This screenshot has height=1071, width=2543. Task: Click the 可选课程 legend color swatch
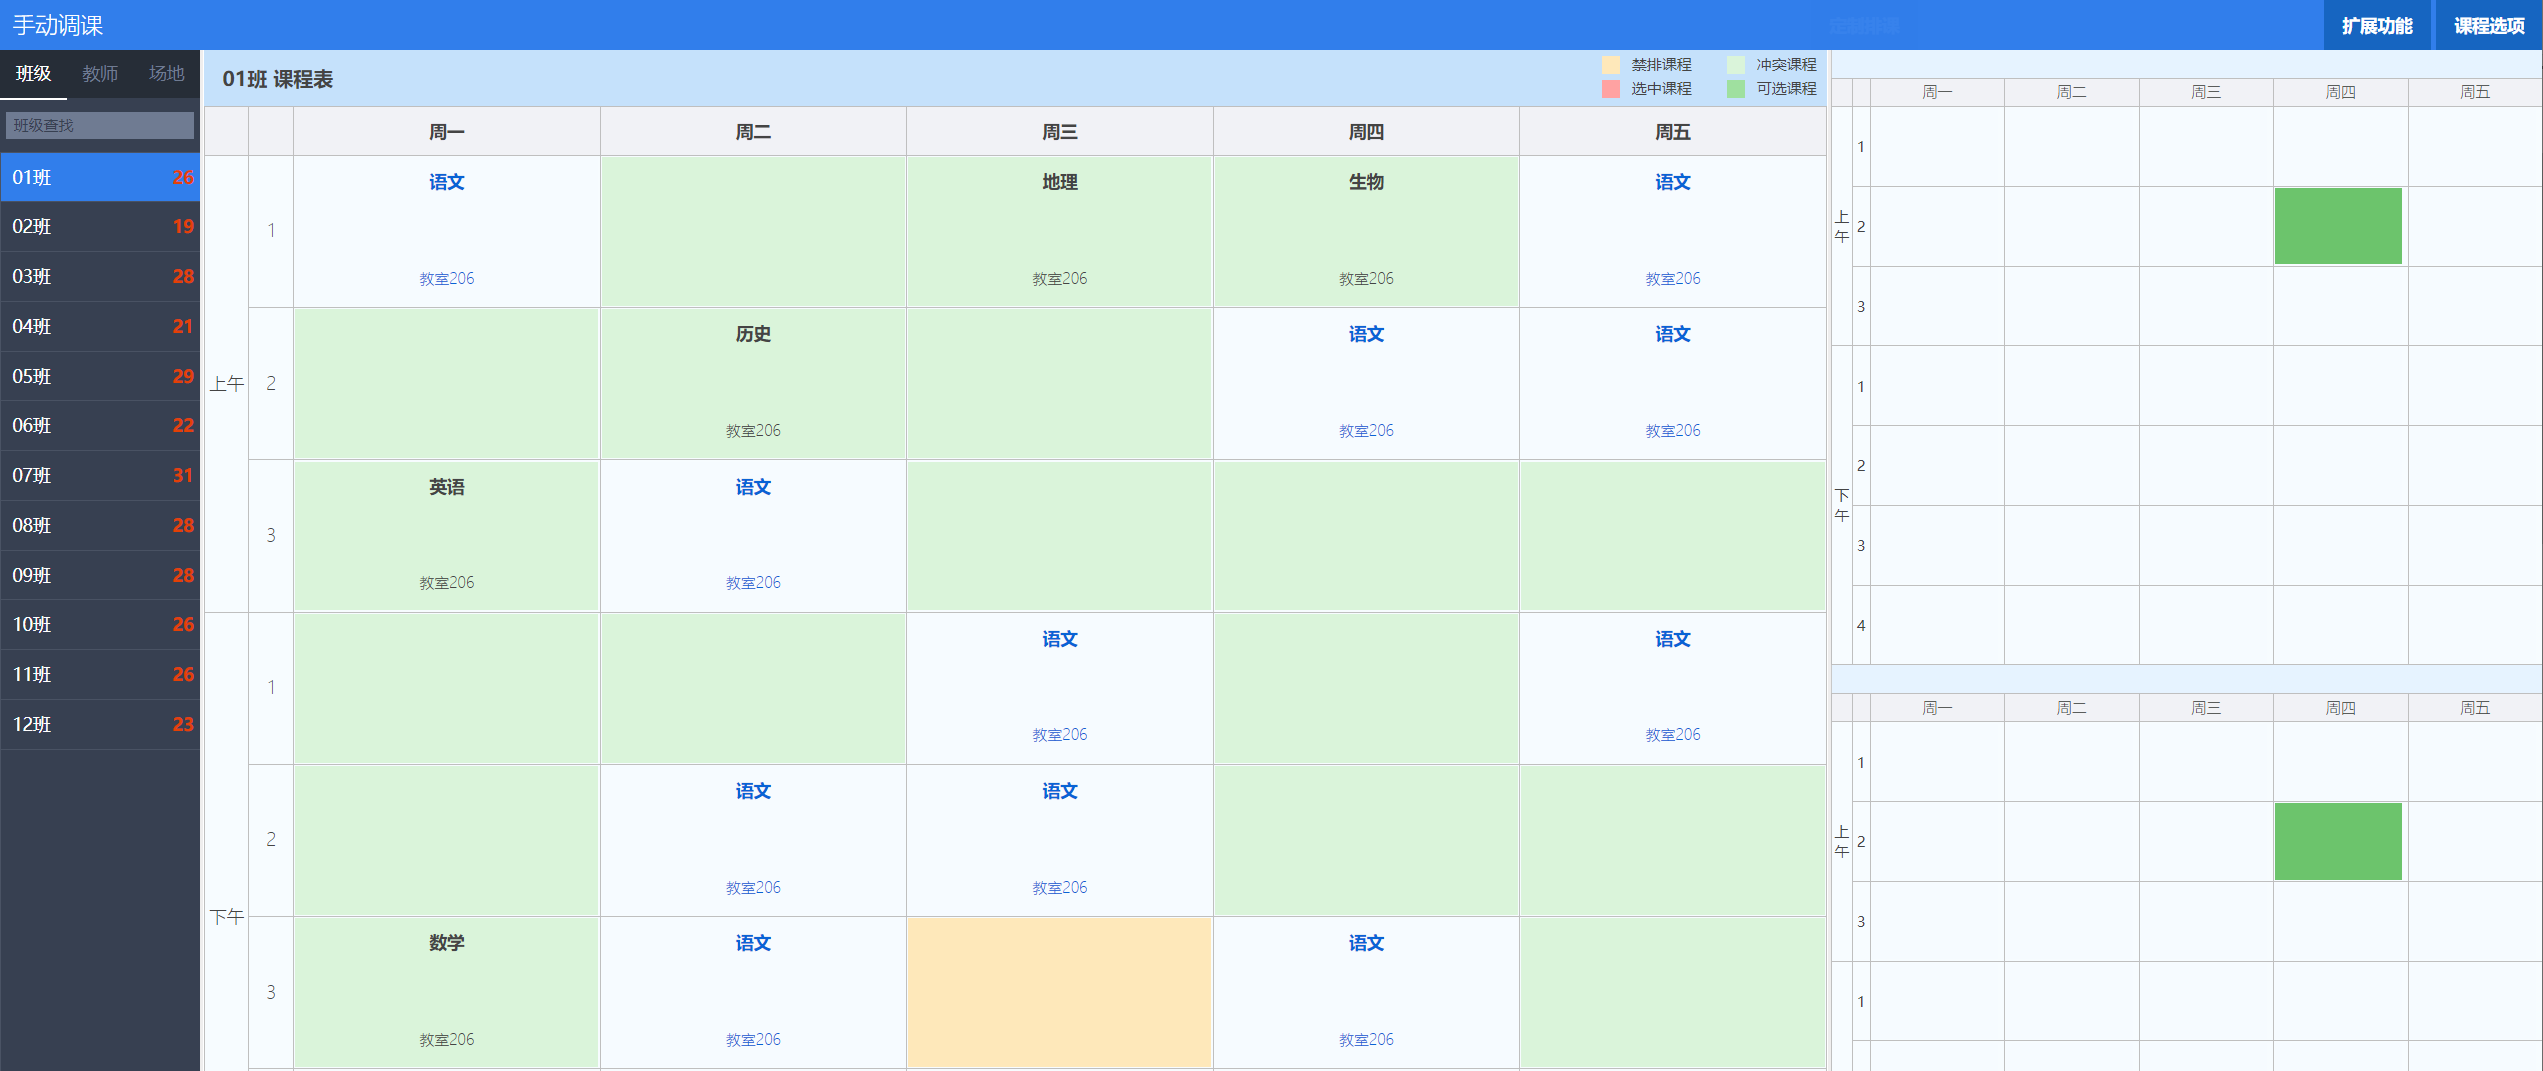(1736, 89)
